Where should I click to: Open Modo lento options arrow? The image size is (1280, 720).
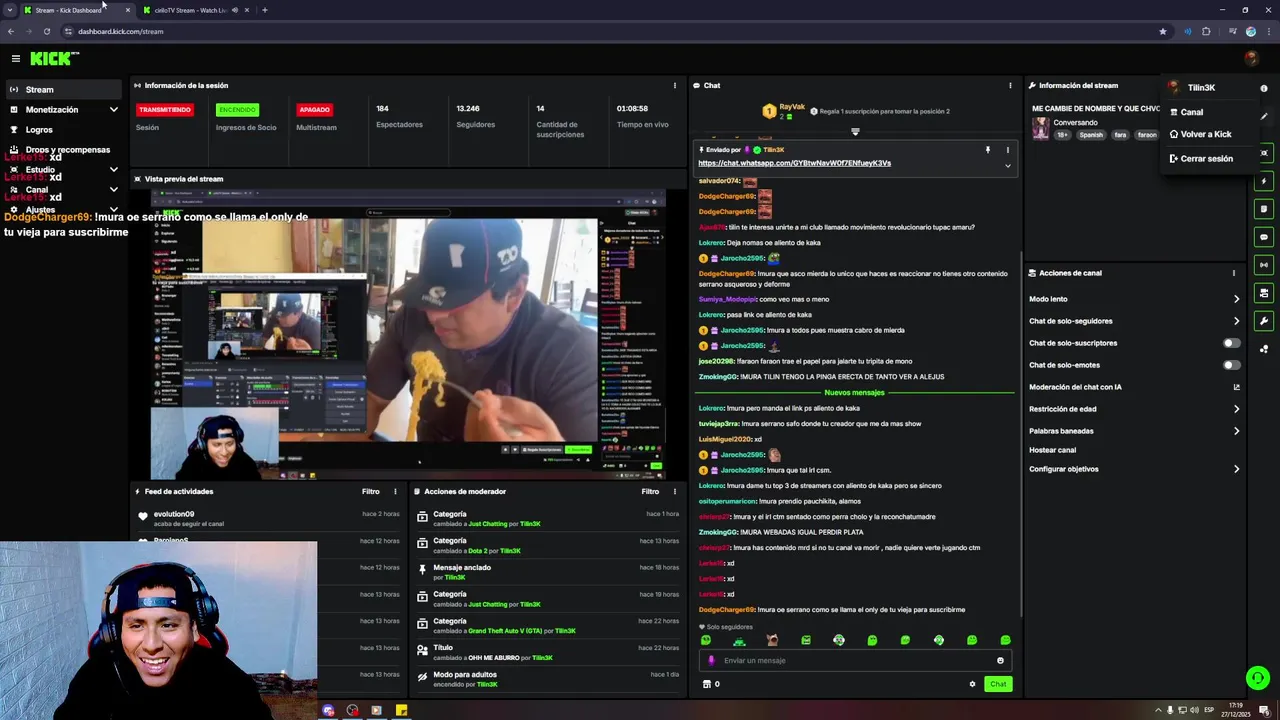pyautogui.click(x=1236, y=299)
